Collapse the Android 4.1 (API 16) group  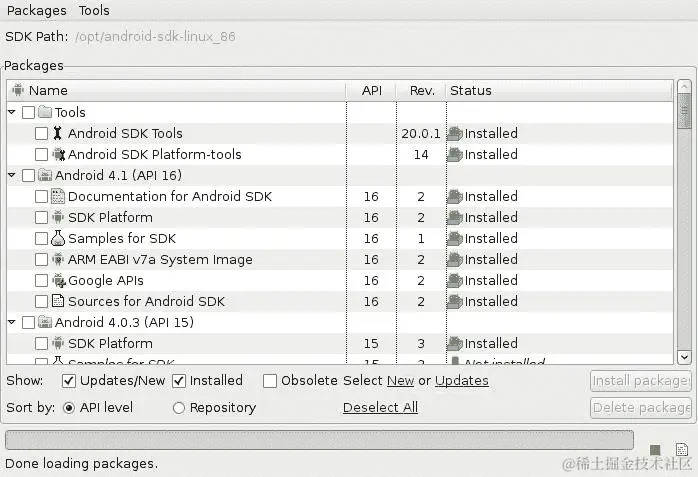pyautogui.click(x=12, y=176)
